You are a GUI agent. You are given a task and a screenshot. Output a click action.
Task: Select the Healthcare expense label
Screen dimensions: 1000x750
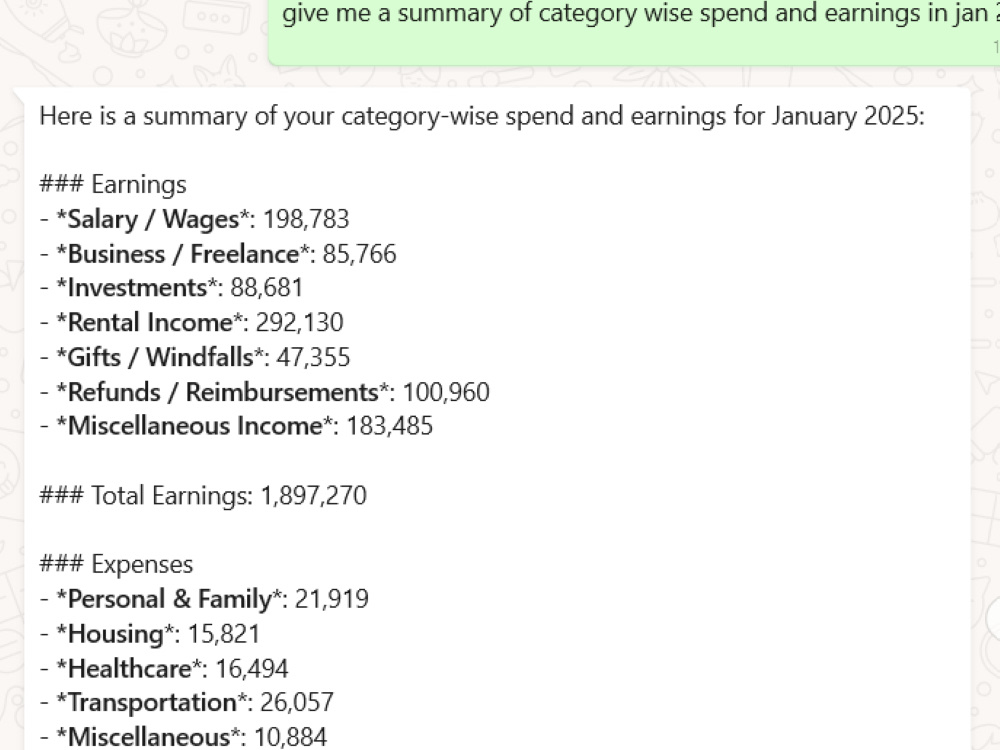(129, 668)
